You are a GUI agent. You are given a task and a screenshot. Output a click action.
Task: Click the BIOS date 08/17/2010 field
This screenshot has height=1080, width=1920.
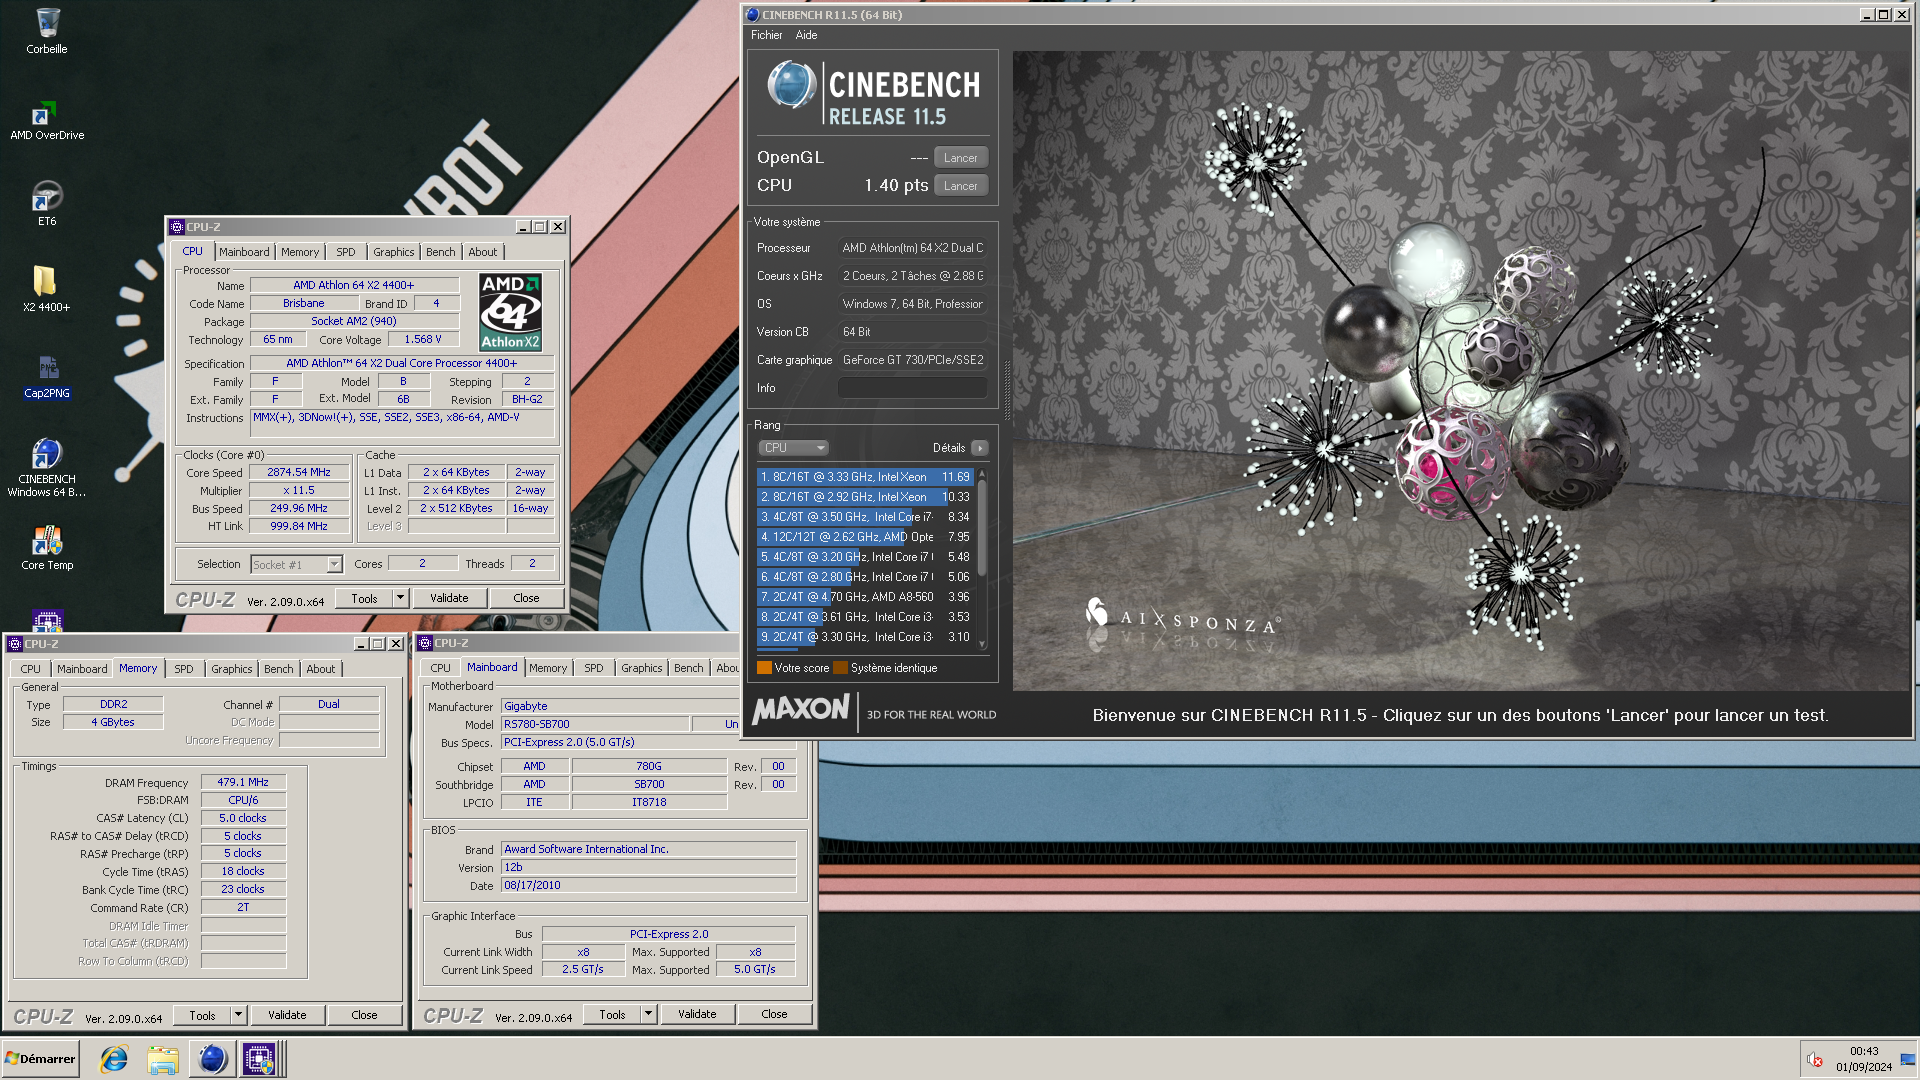(648, 885)
